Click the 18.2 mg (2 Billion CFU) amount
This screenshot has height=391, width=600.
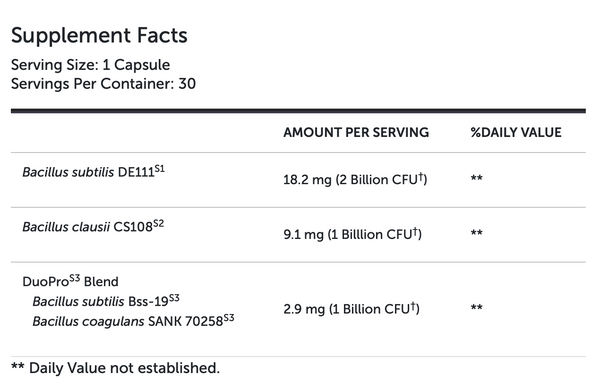tap(355, 179)
